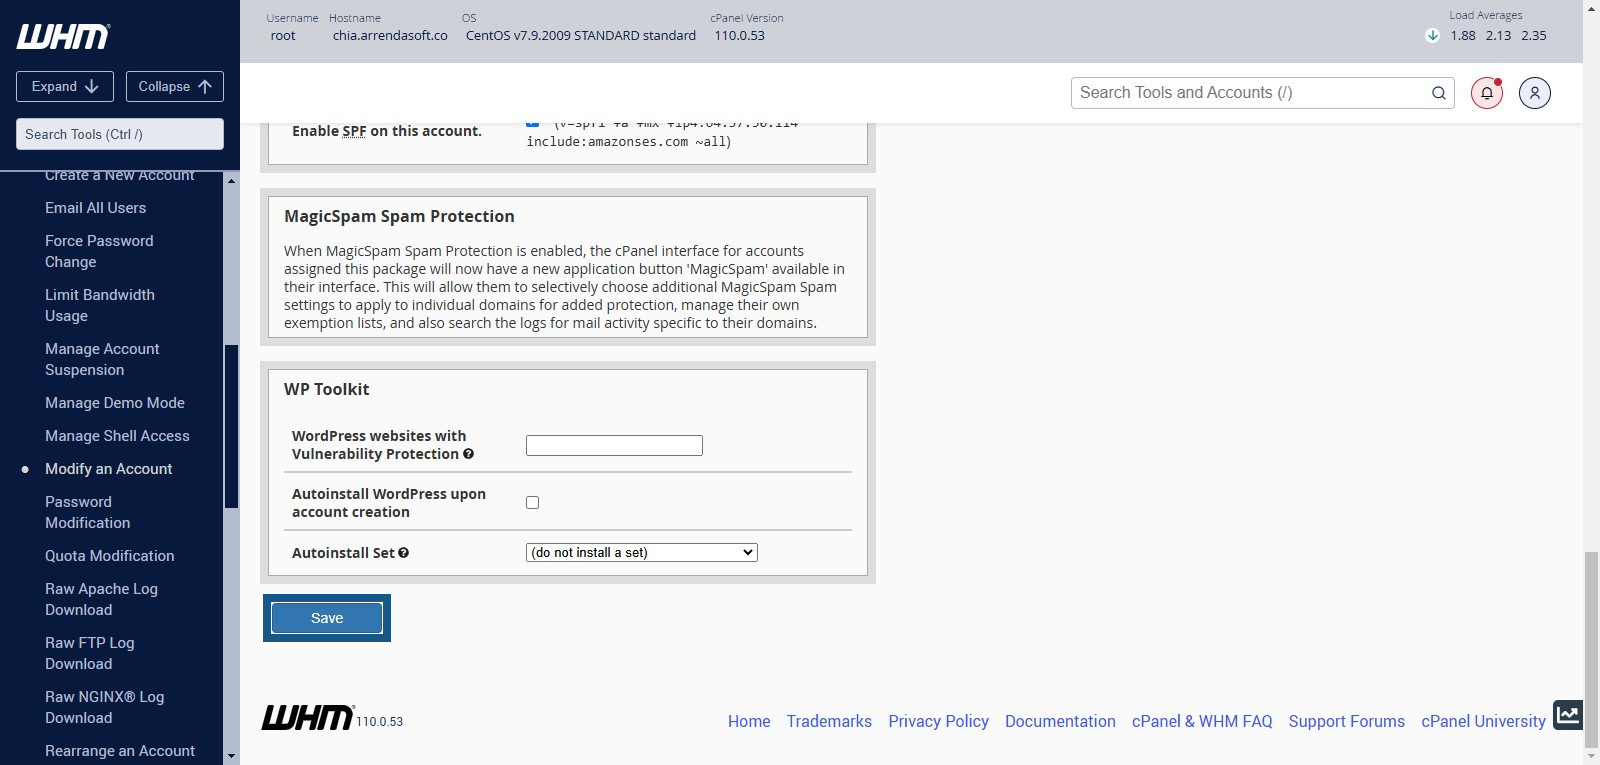The height and width of the screenshot is (765, 1600).
Task: Click the Save button
Action: click(x=327, y=618)
